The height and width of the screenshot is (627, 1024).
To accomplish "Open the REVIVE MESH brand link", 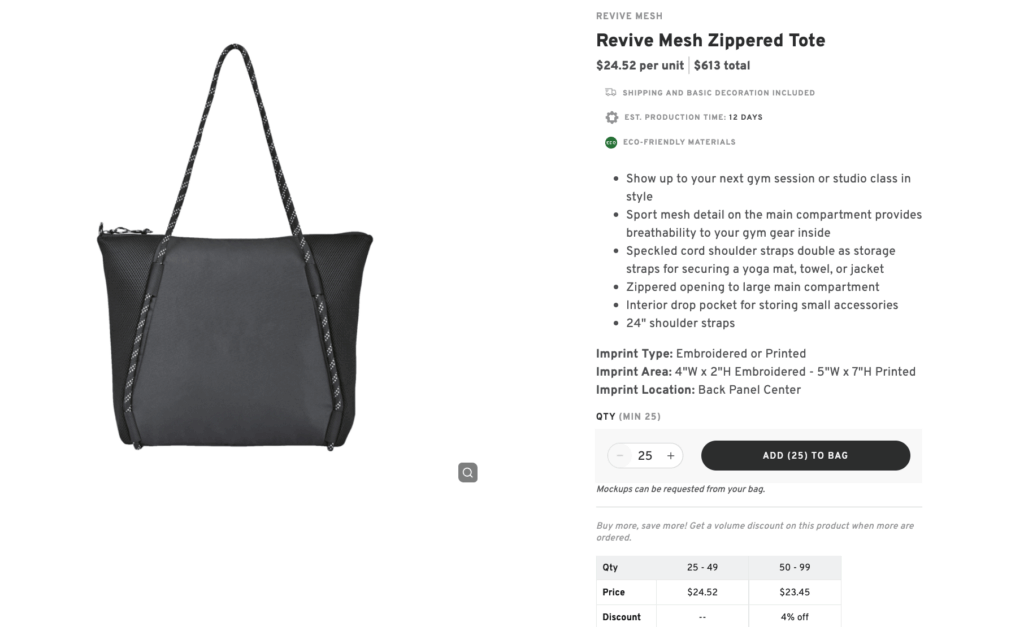I will point(629,15).
